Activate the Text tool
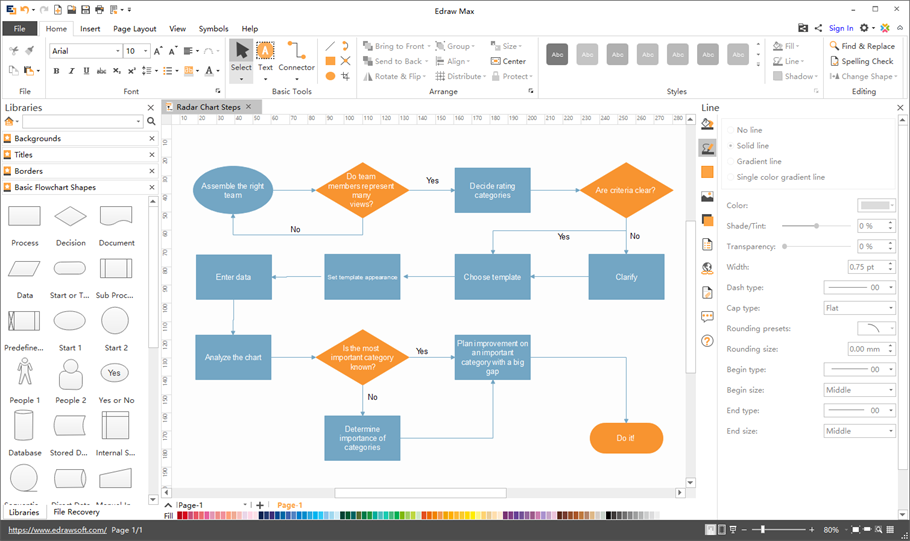 coord(265,56)
